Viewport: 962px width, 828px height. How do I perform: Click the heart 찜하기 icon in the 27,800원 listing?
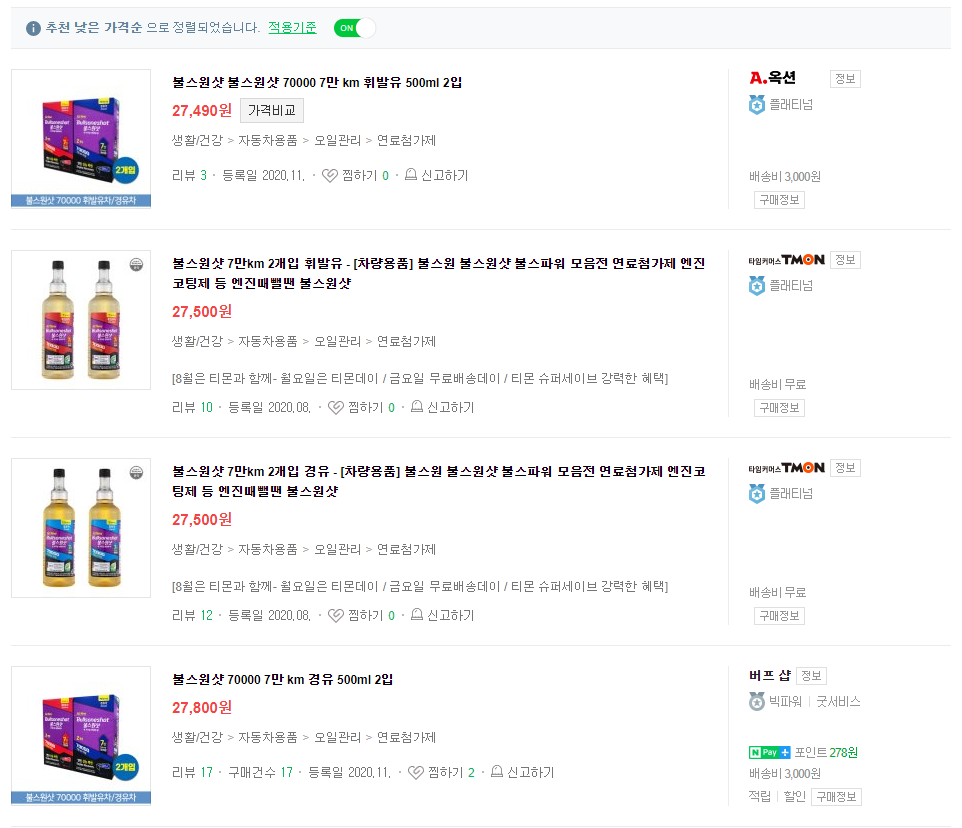click(x=416, y=772)
